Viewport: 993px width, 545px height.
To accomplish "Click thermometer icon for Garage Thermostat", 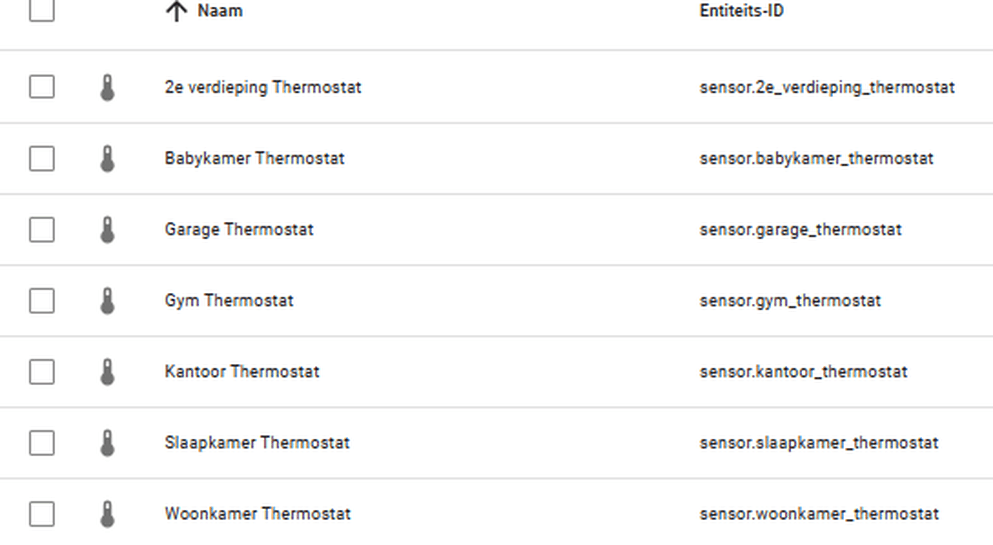I will pyautogui.click(x=107, y=230).
